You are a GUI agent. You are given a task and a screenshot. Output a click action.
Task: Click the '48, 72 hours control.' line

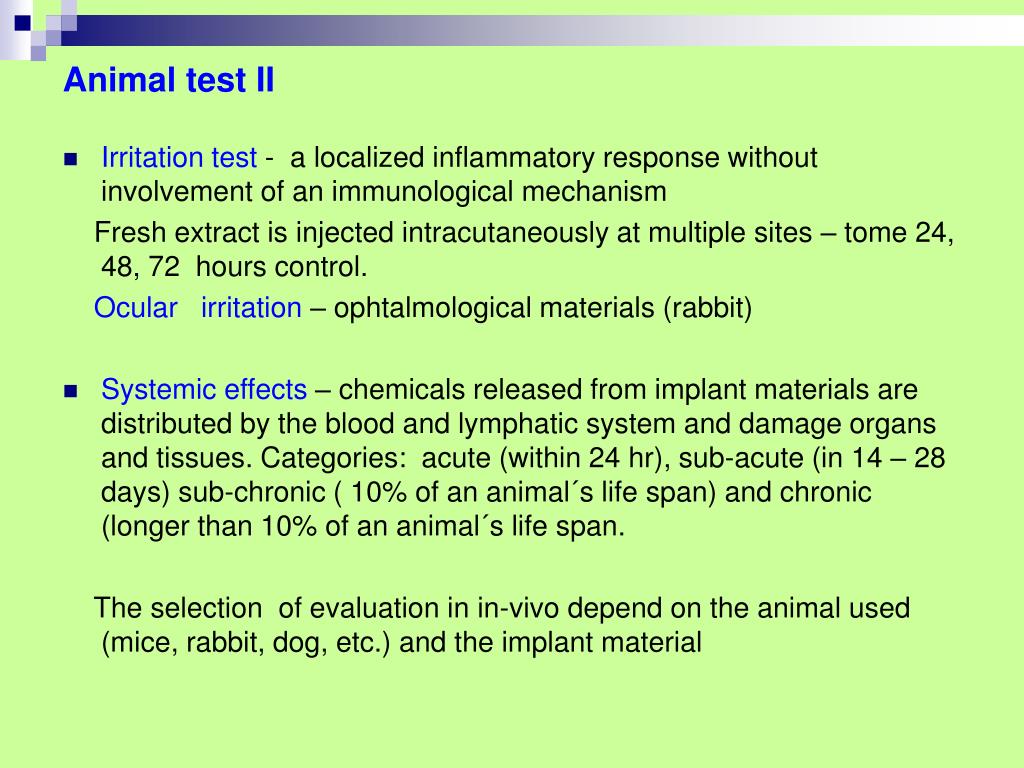(x=234, y=267)
